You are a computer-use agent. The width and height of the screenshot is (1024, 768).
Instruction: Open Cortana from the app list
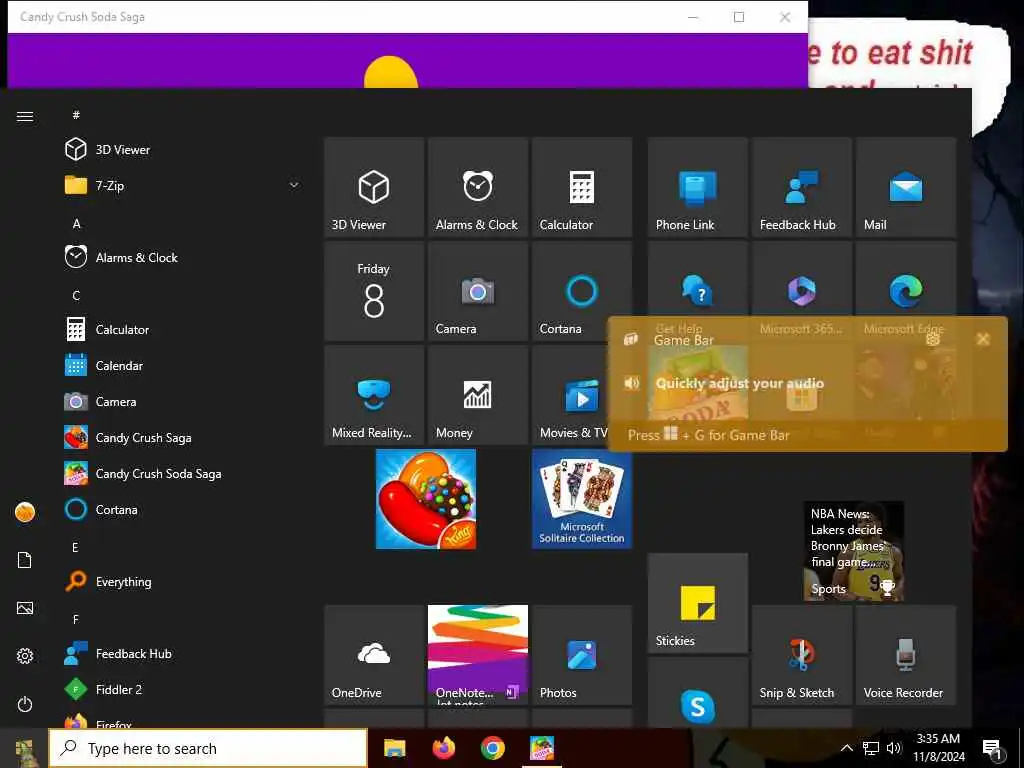[x=183, y=509]
